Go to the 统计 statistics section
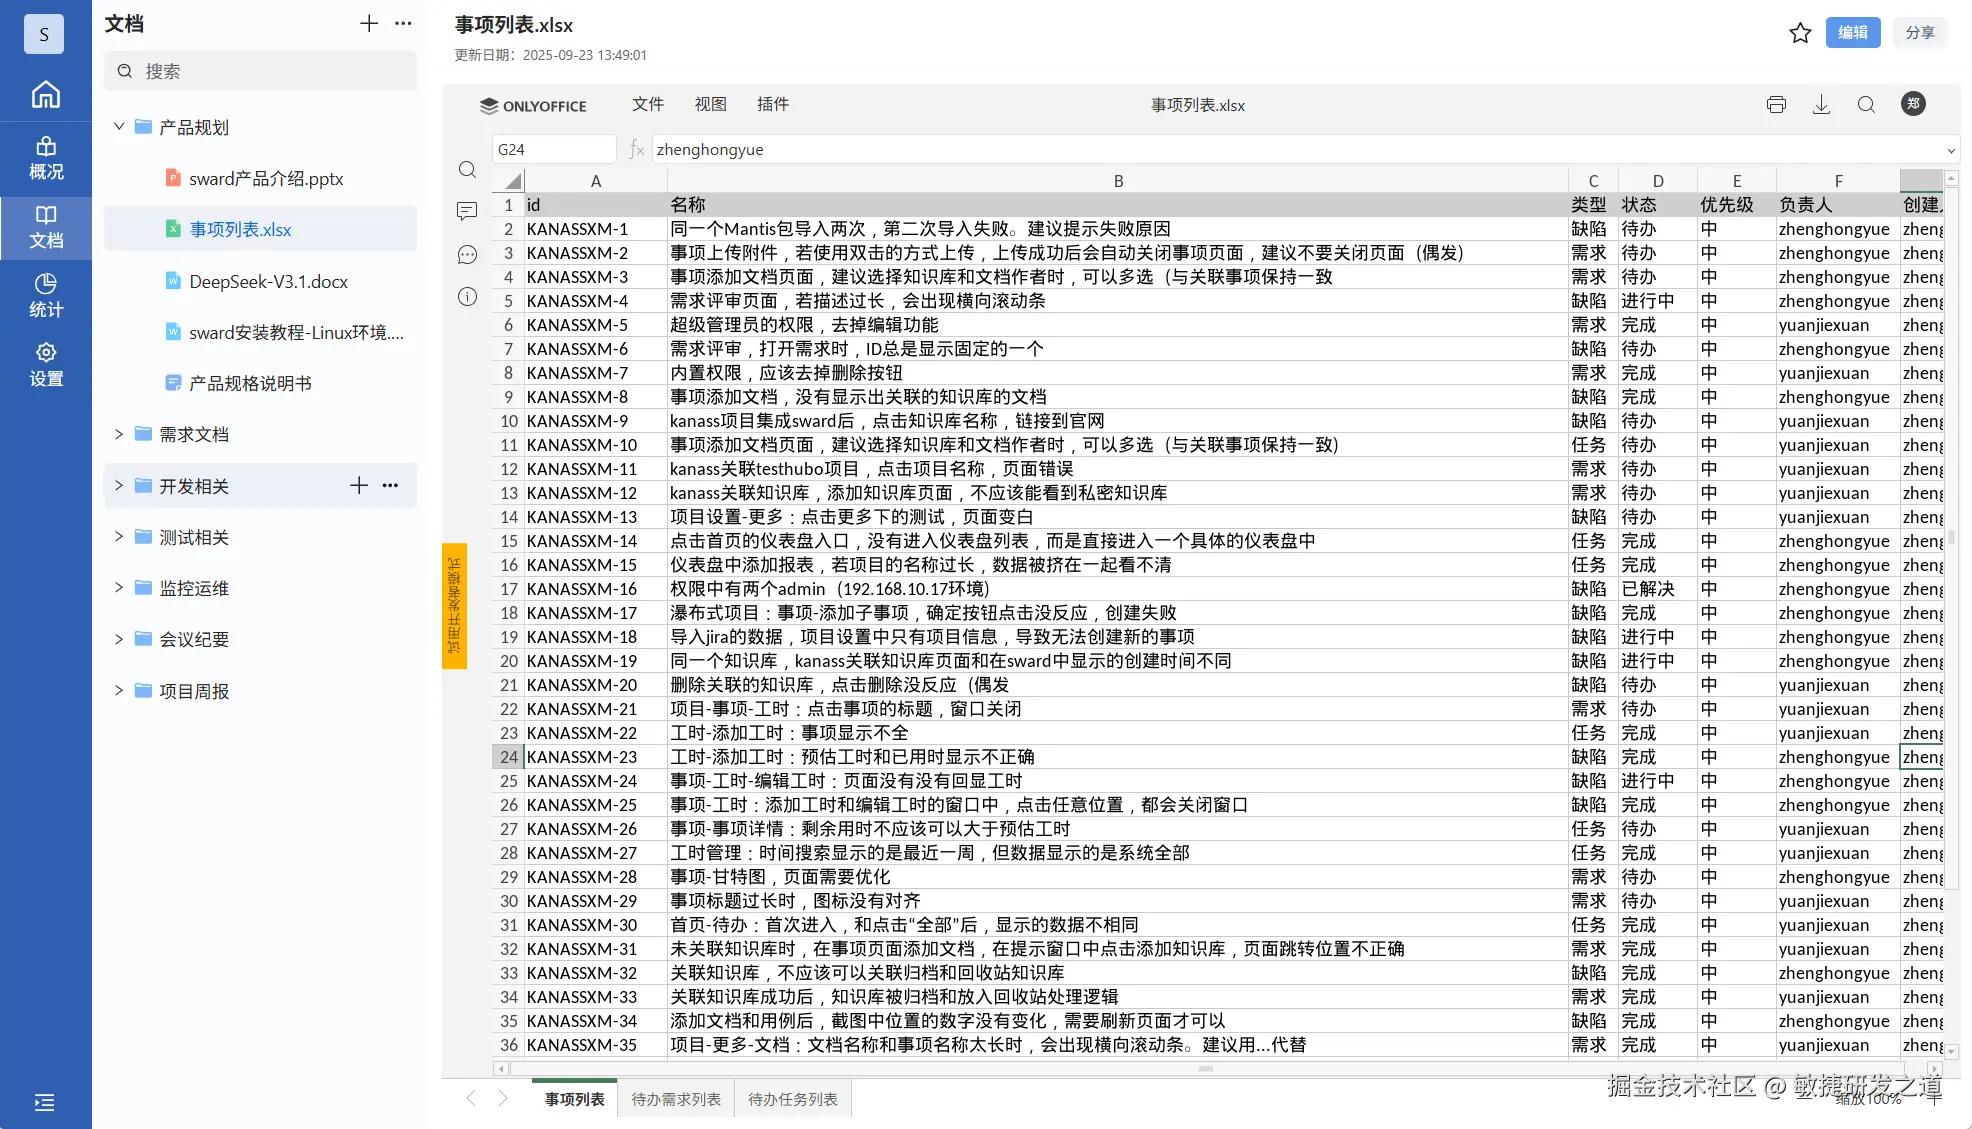Image resolution: width=1972 pixels, height=1129 pixels. click(x=46, y=295)
